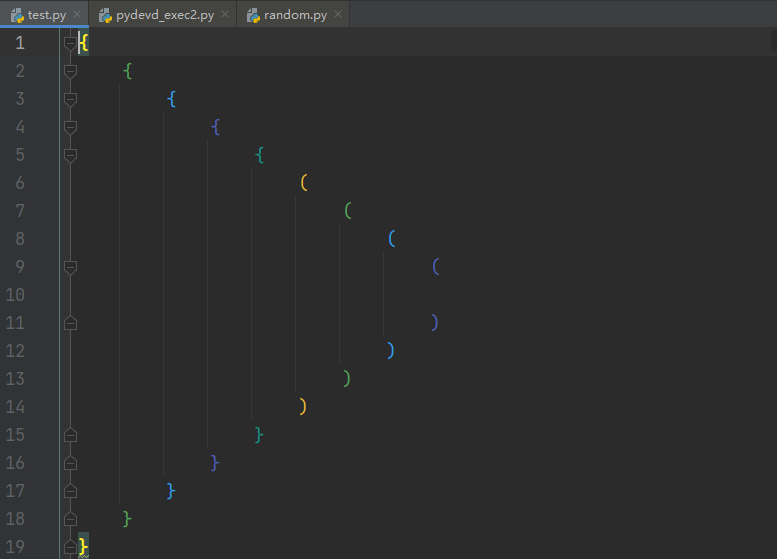Collapse the fold region starting at line 3
The image size is (777, 559).
point(70,99)
